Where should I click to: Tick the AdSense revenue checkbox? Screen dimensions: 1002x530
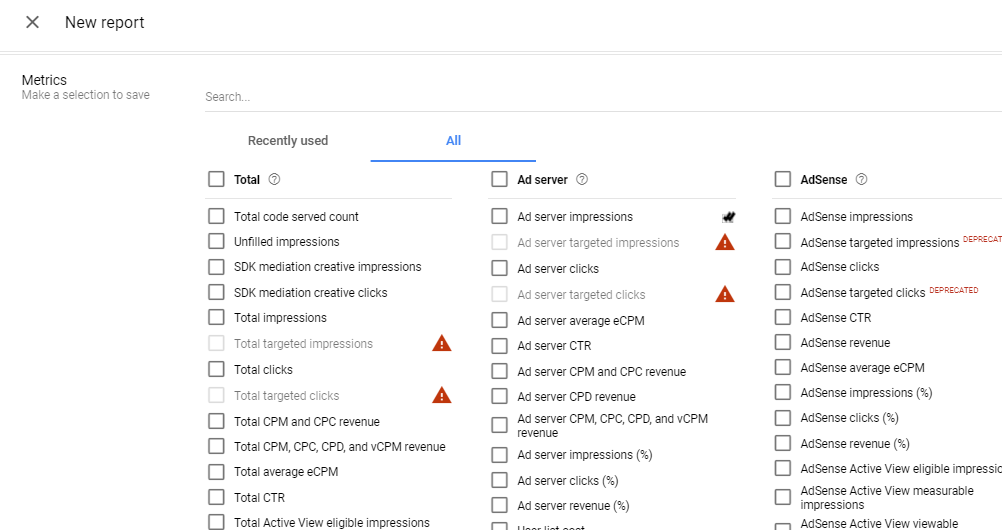point(783,343)
